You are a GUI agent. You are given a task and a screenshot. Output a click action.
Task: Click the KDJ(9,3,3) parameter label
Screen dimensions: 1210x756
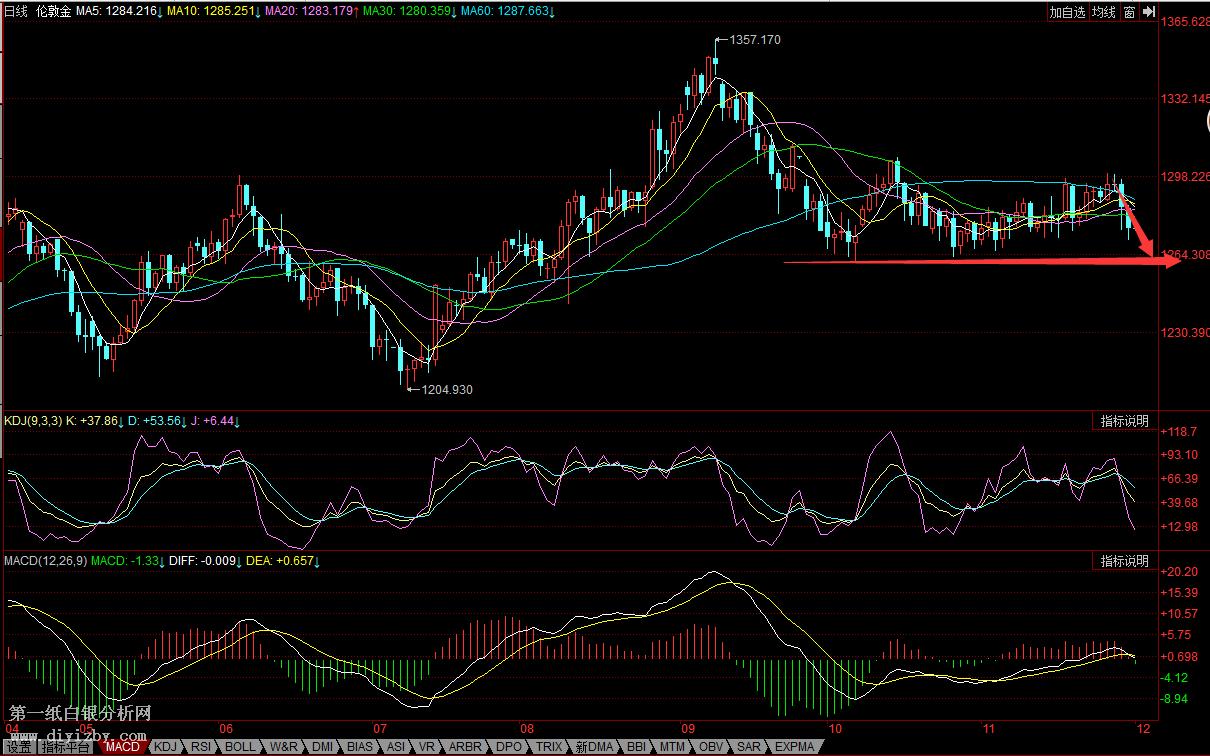click(32, 421)
